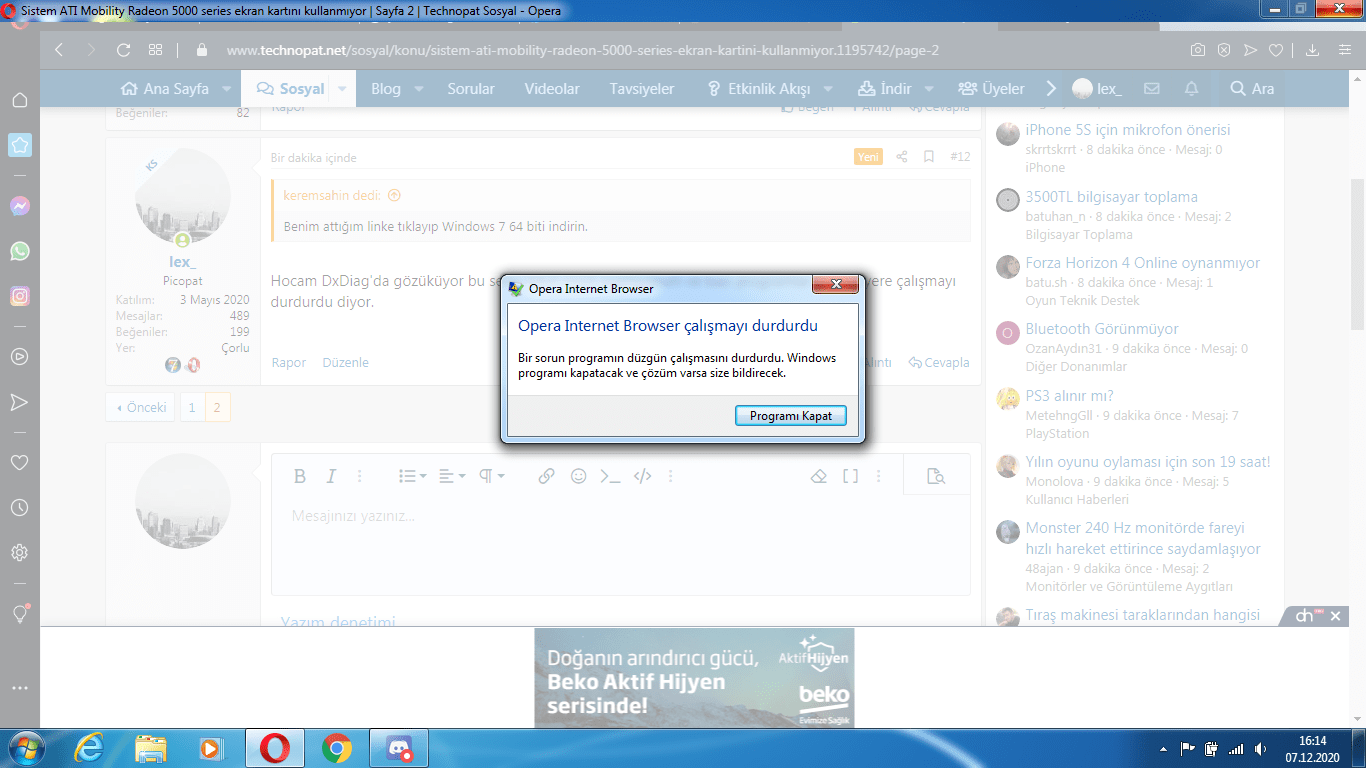1366x768 pixels.
Task: Open thread "Bluetooth Görünmüyor"
Action: coord(1102,329)
